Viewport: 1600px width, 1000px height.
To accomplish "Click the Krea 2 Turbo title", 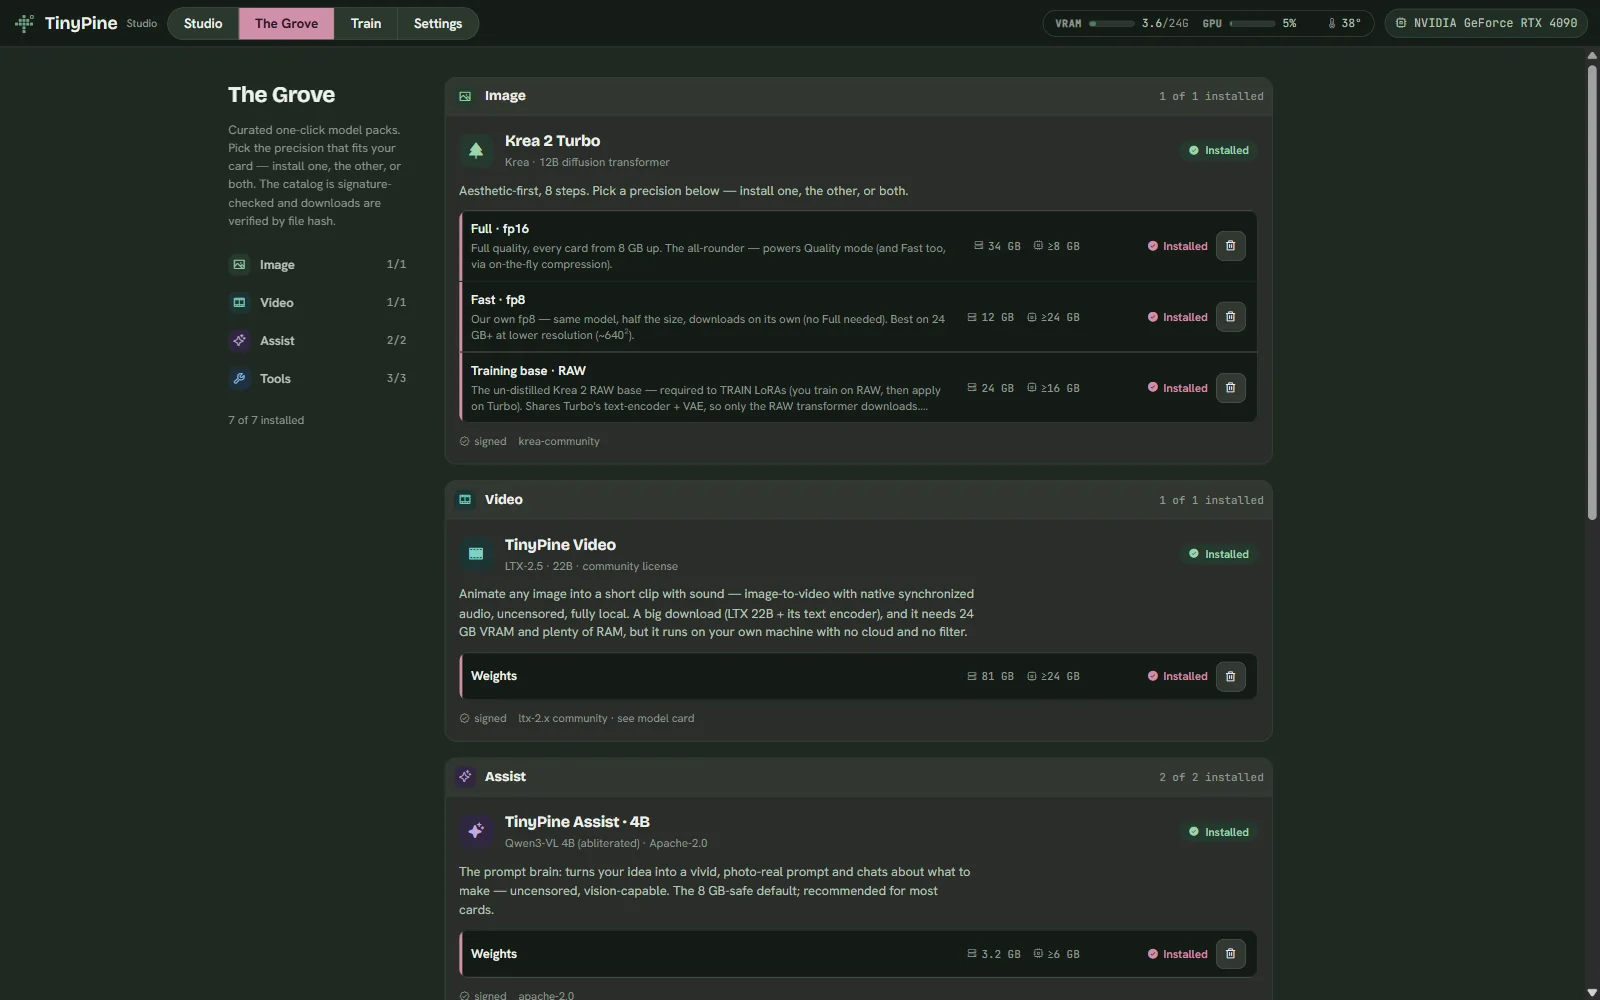I will [x=552, y=141].
